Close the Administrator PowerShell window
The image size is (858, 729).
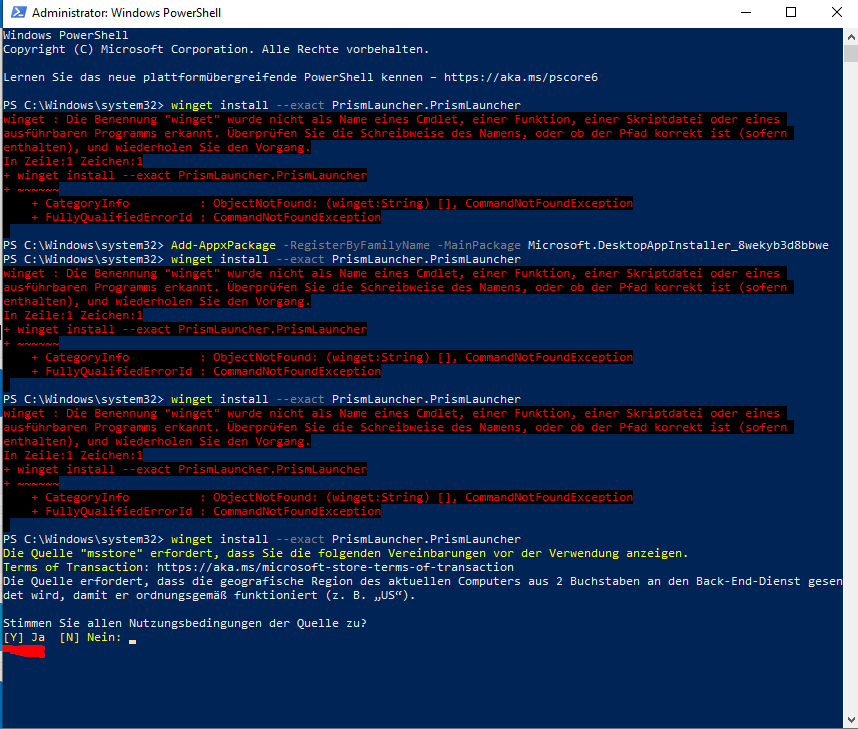[x=836, y=13]
